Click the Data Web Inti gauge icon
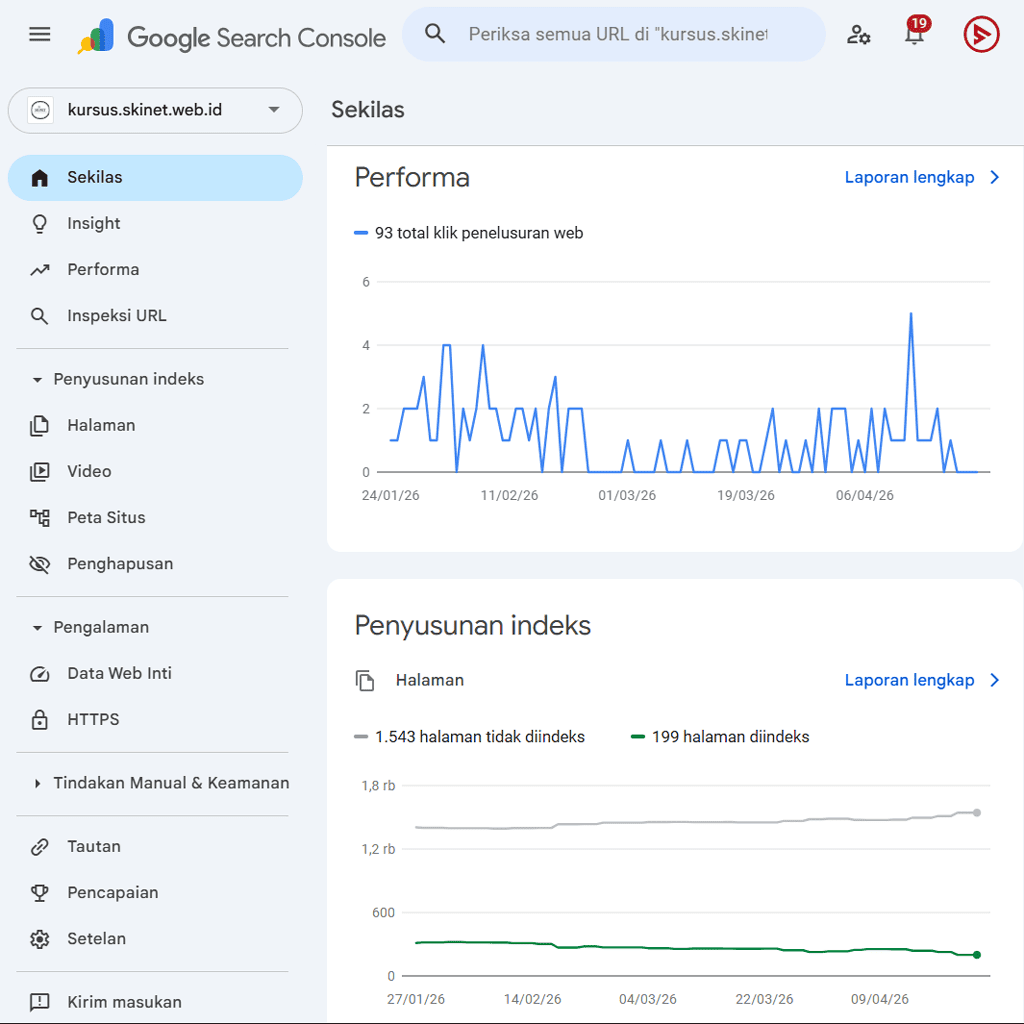Screen dimensions: 1024x1024 [x=40, y=674]
